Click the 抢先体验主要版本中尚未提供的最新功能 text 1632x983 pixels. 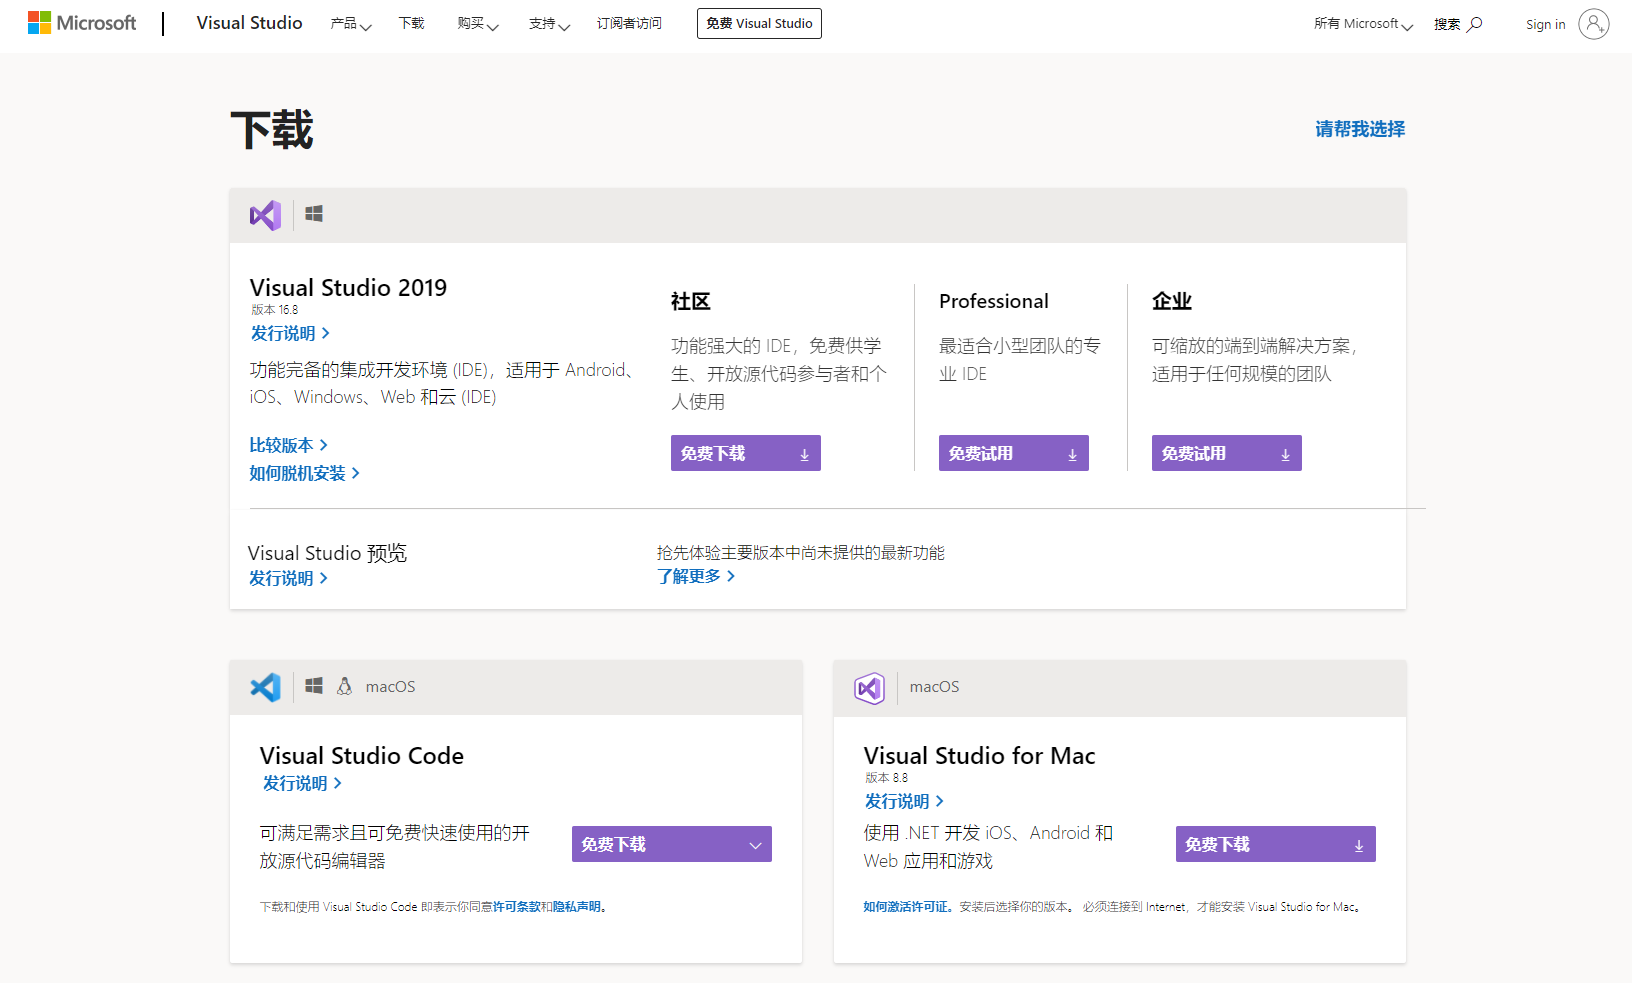pos(801,553)
